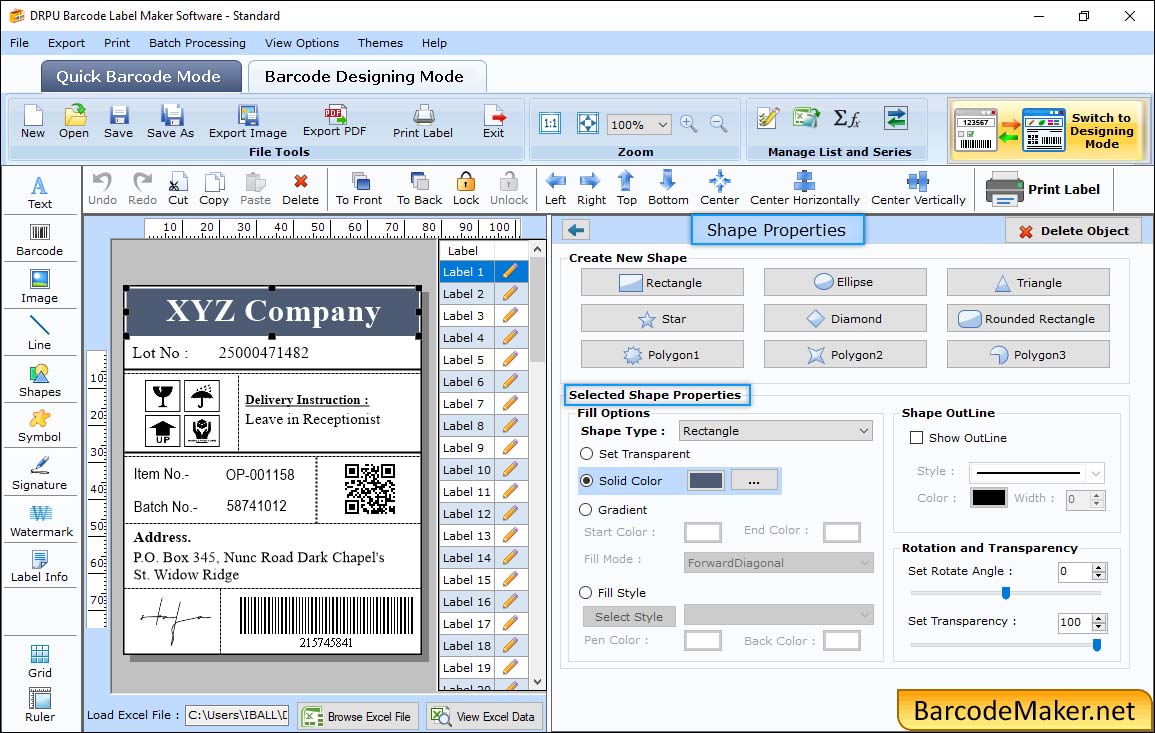Pick the Line drawing tool
This screenshot has width=1155, height=733.
(x=40, y=333)
